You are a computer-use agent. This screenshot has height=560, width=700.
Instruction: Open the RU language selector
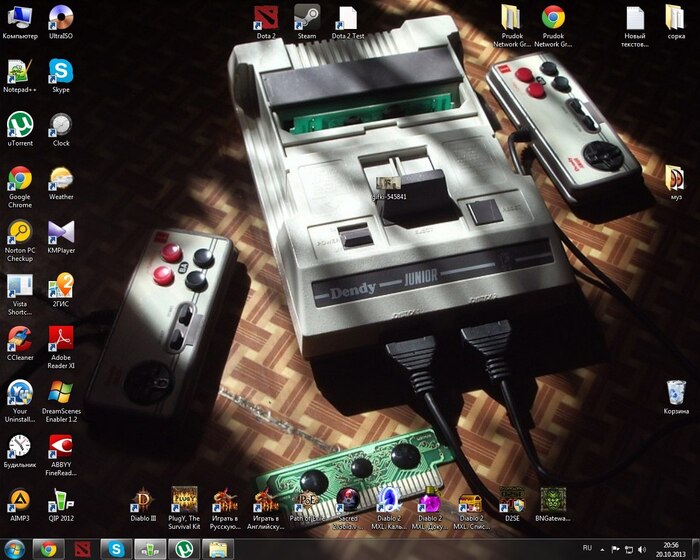[587, 549]
